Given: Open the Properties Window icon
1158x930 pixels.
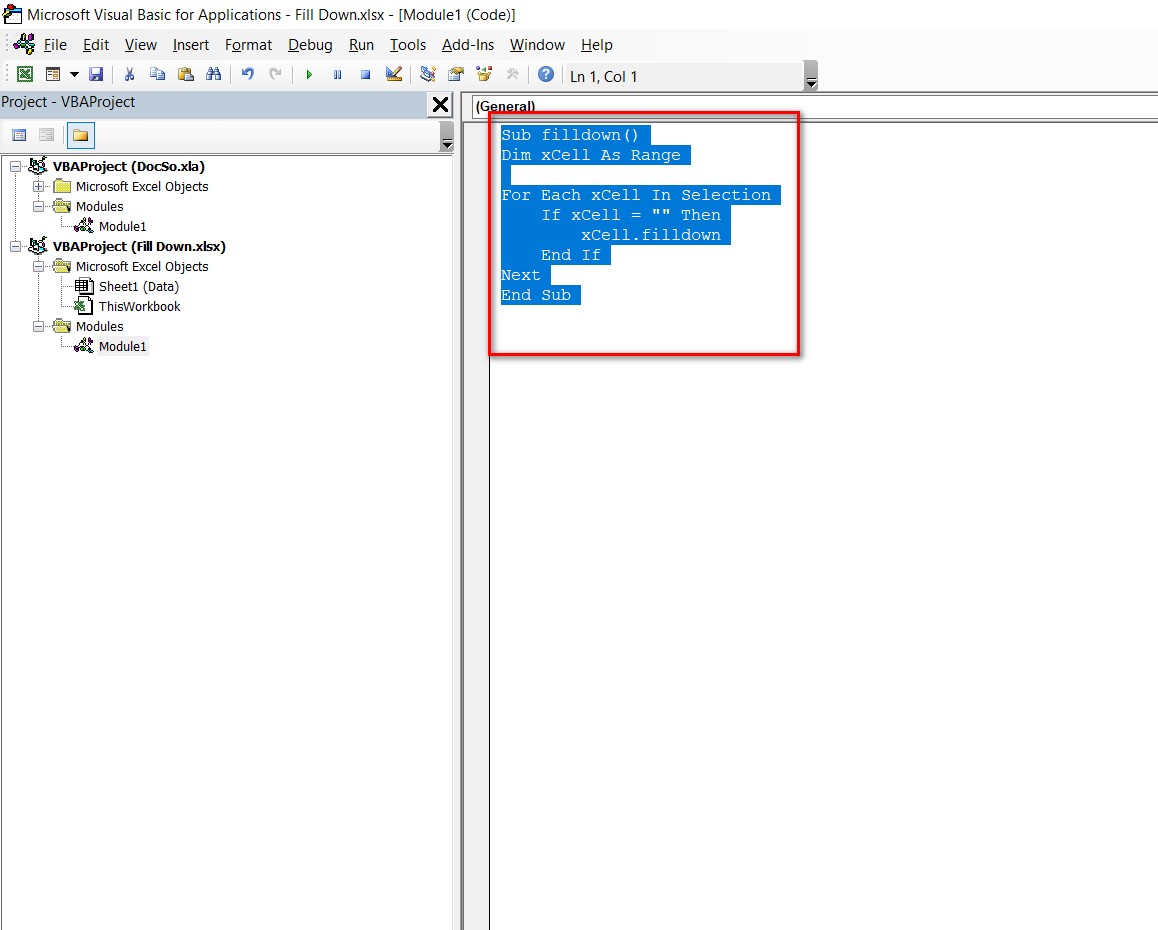Looking at the screenshot, I should click(x=455, y=74).
